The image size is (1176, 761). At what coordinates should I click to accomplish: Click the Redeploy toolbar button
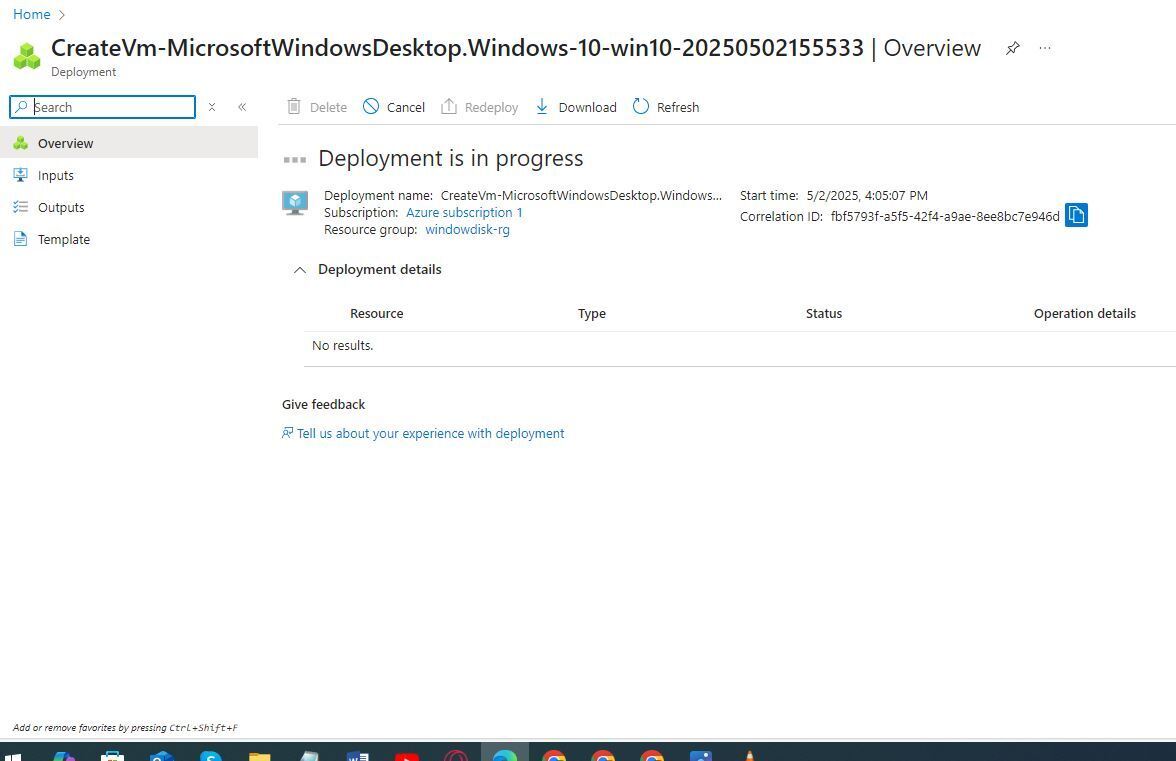pyautogui.click(x=479, y=107)
